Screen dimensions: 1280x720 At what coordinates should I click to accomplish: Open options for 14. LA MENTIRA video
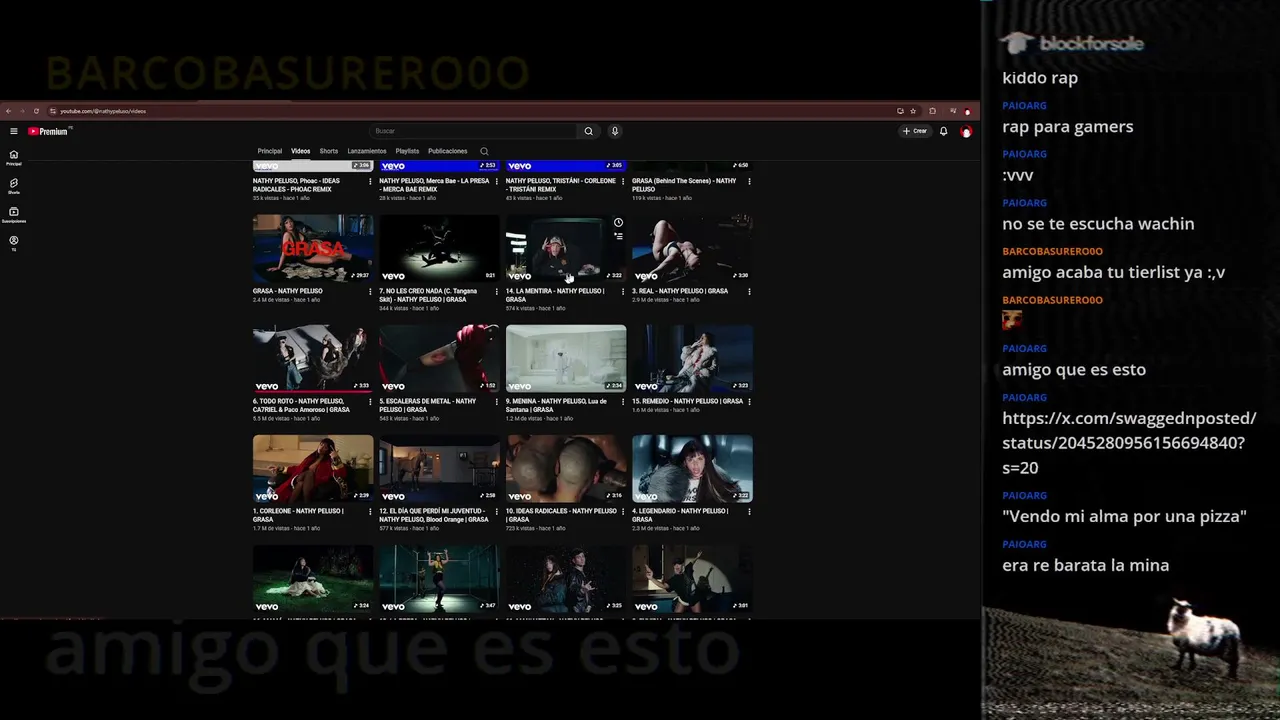pyautogui.click(x=623, y=293)
